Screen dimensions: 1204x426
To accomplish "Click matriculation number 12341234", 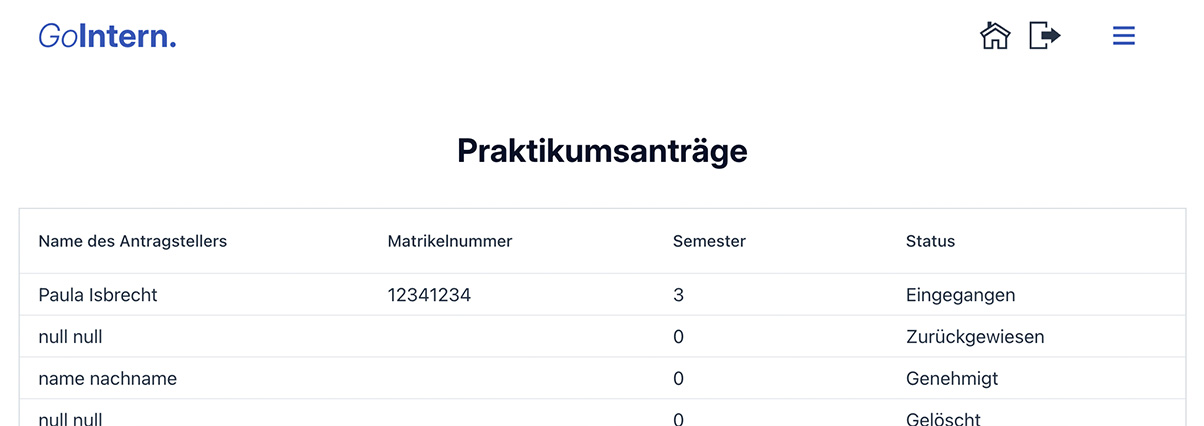I will pos(429,295).
